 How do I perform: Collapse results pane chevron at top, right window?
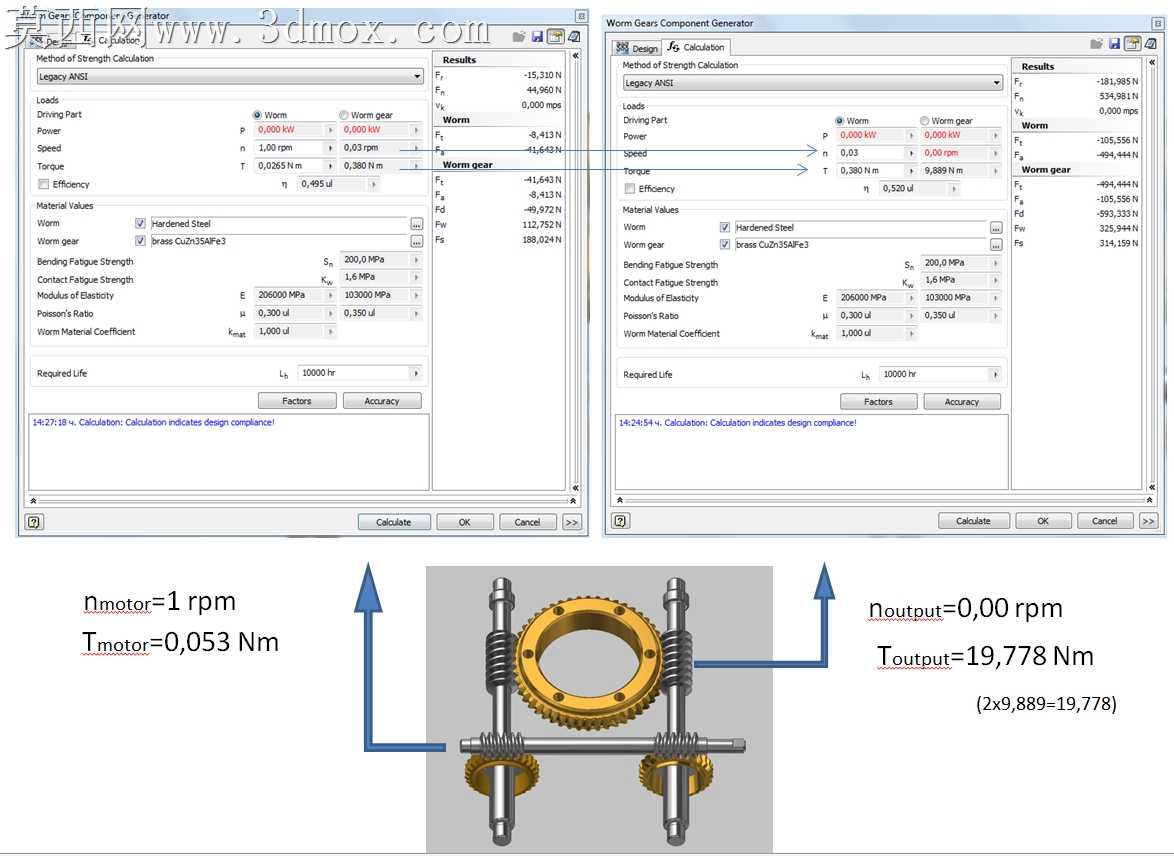pos(1152,62)
